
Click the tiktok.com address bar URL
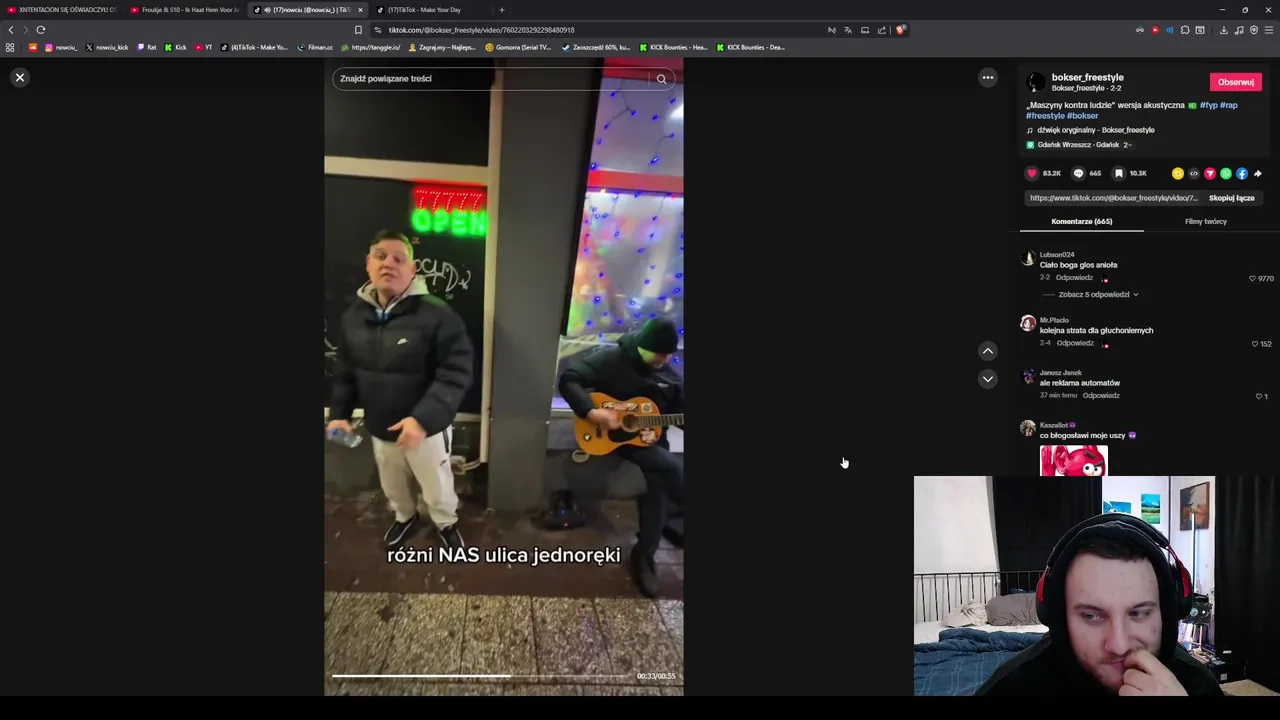click(x=481, y=30)
